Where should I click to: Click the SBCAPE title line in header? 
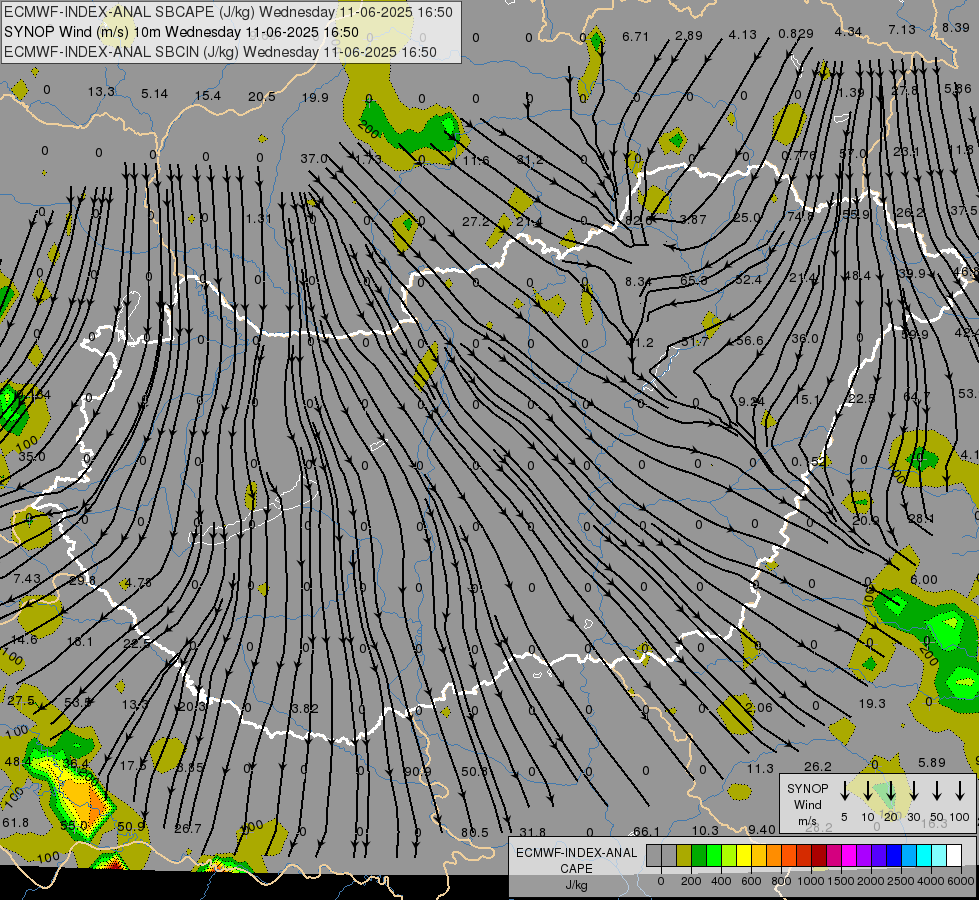click(x=228, y=12)
